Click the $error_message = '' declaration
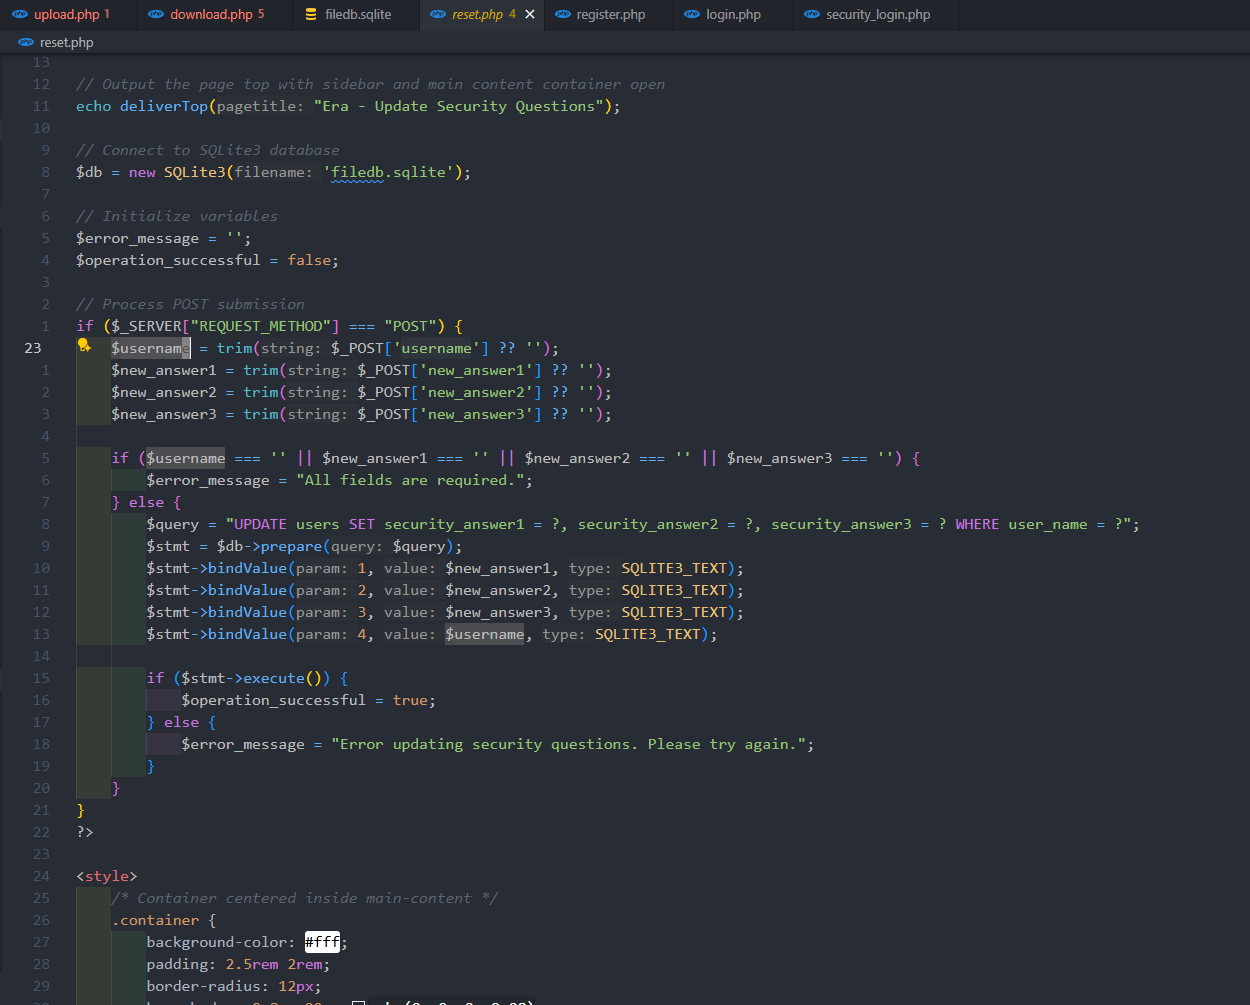 (x=164, y=238)
